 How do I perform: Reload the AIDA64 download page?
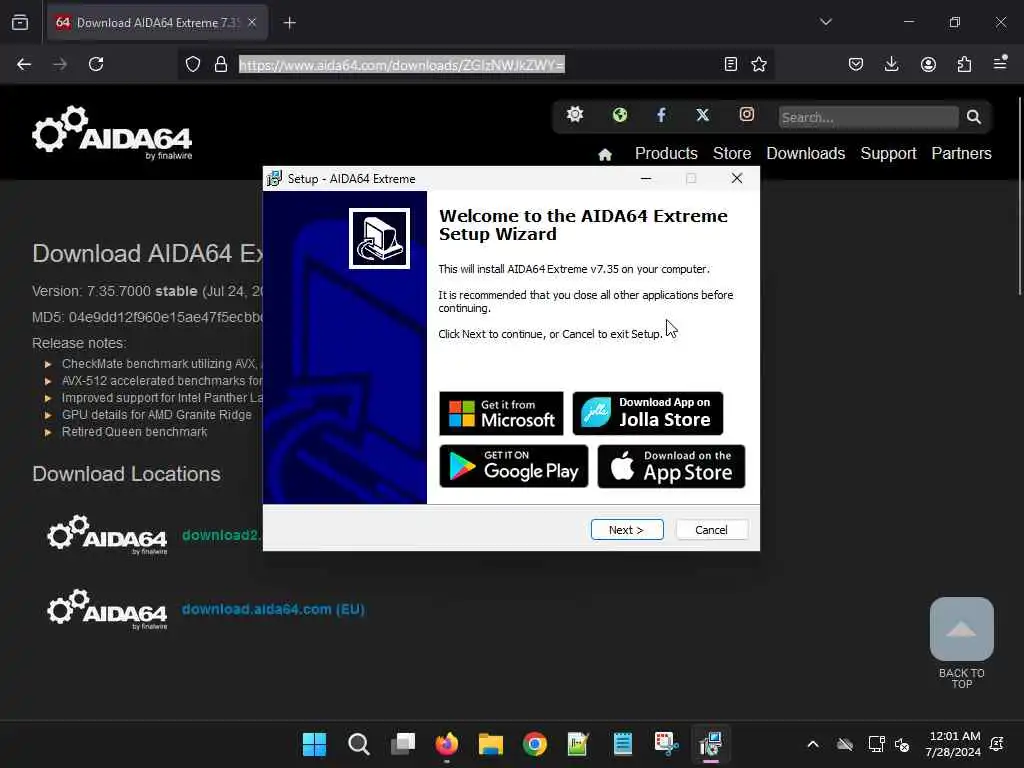(96, 64)
